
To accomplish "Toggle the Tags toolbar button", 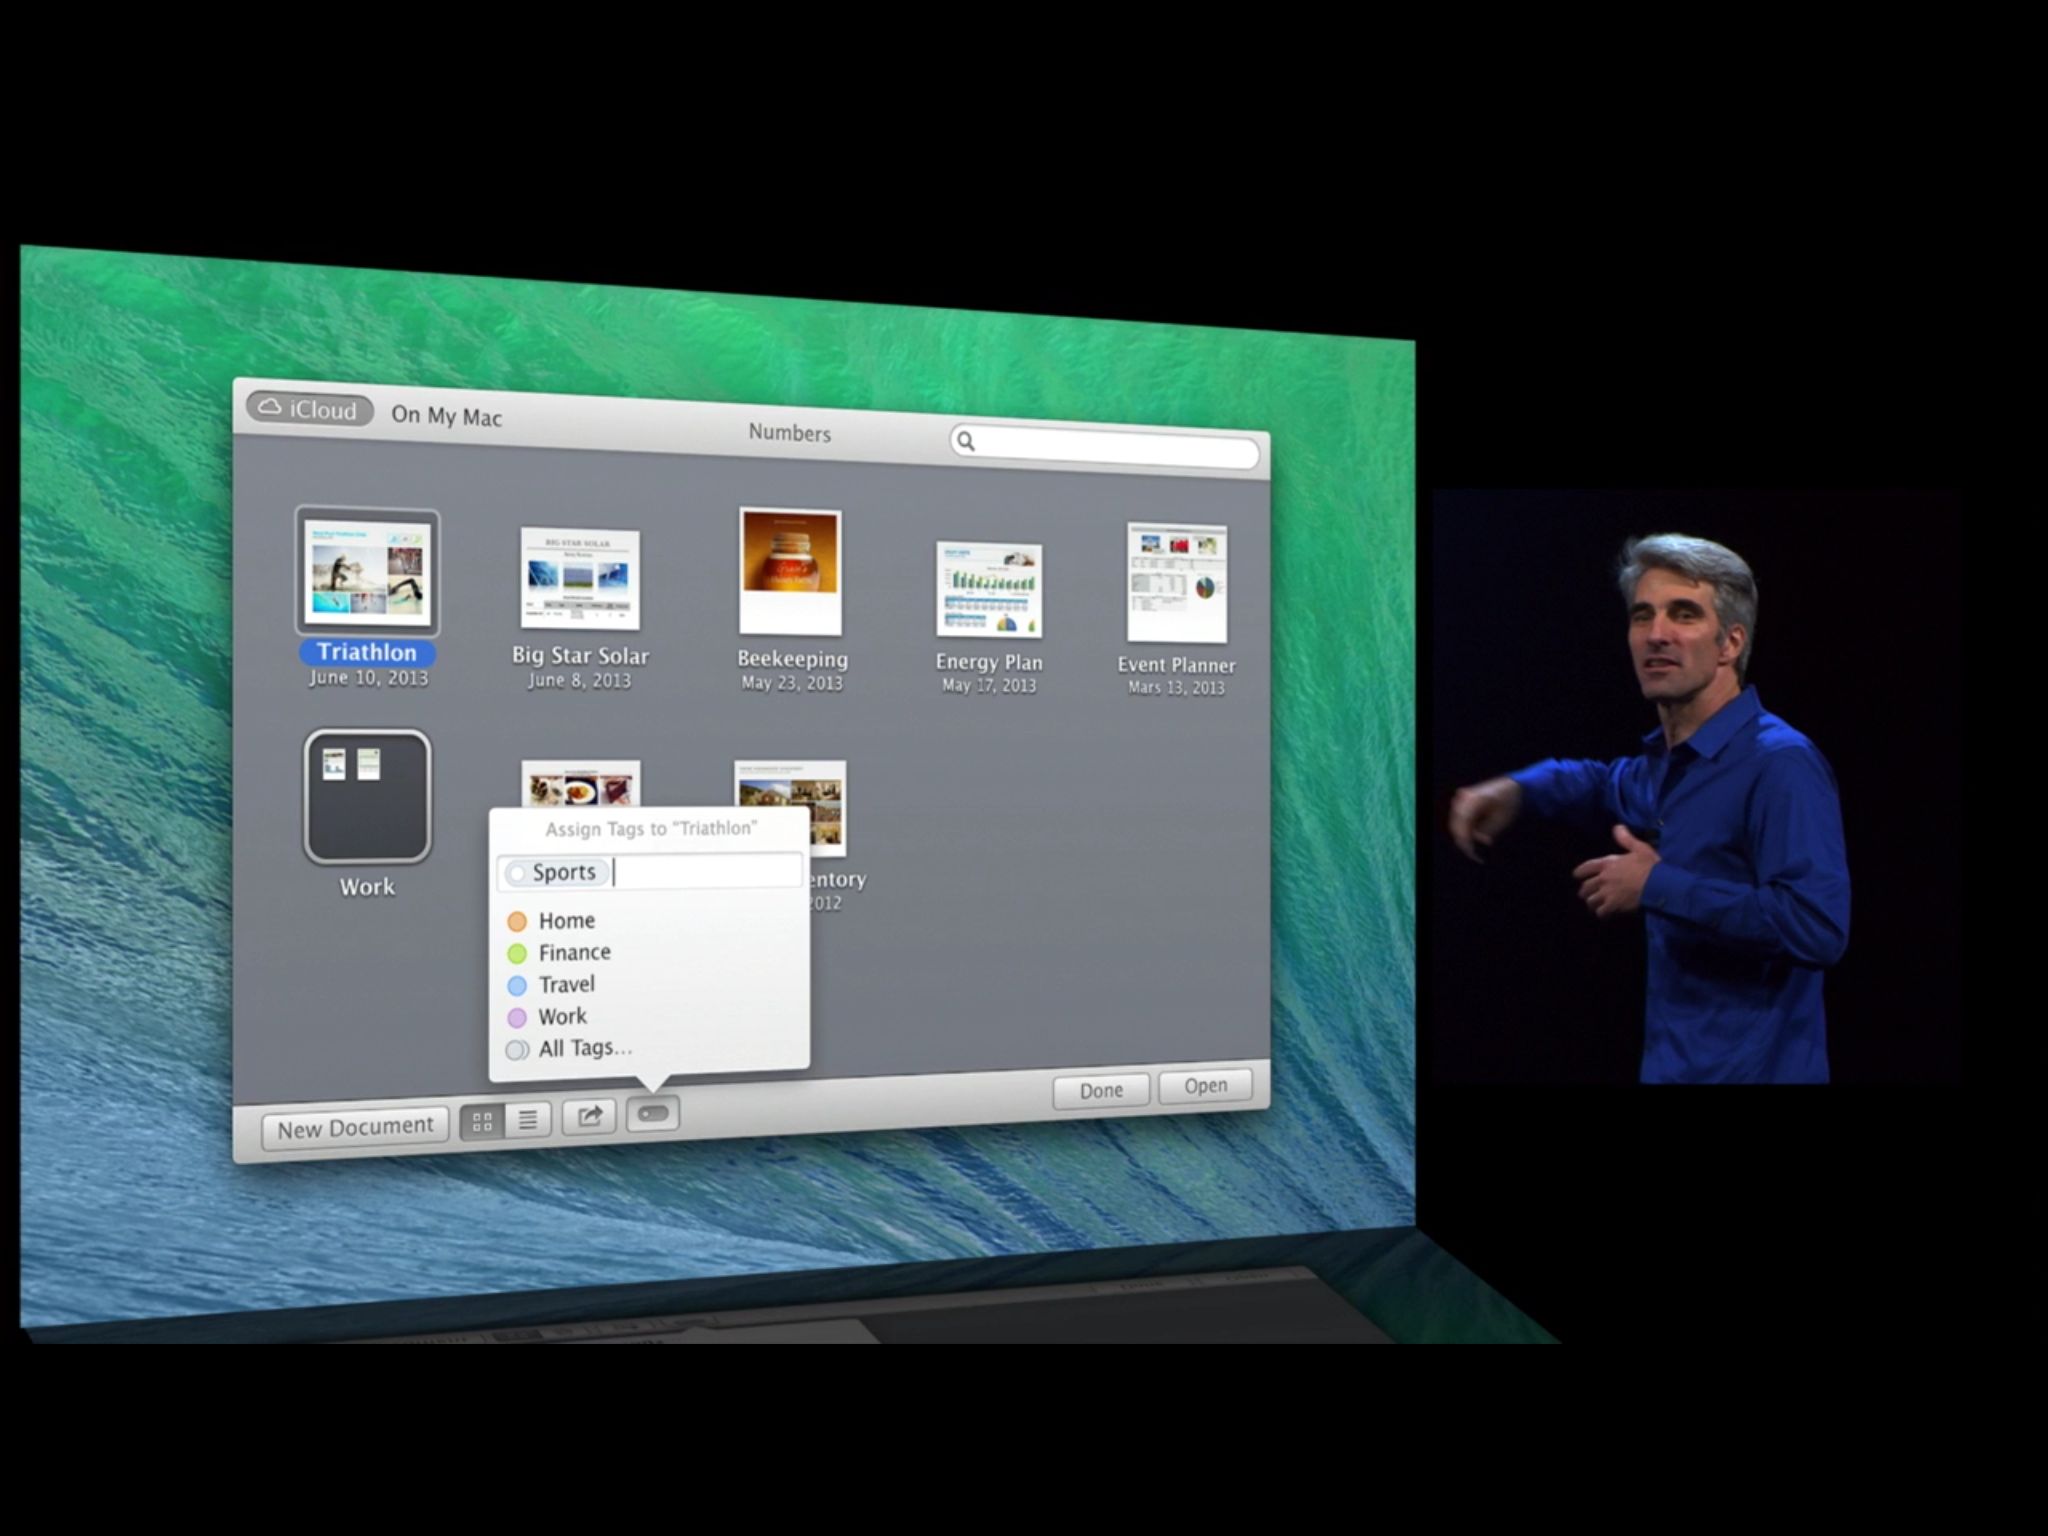I will tap(653, 1113).
